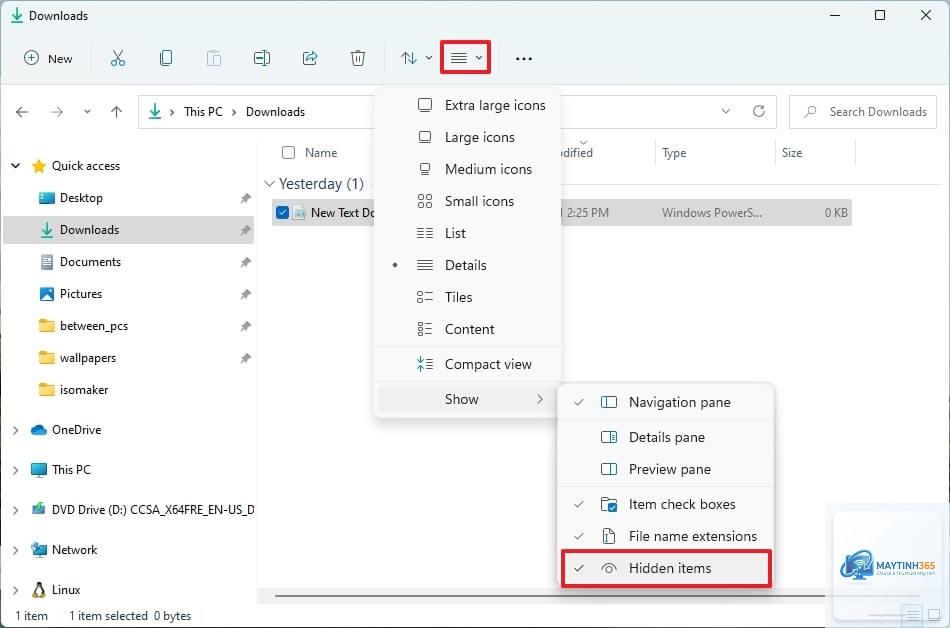Collapse the Yesterday (1) group

[270, 183]
